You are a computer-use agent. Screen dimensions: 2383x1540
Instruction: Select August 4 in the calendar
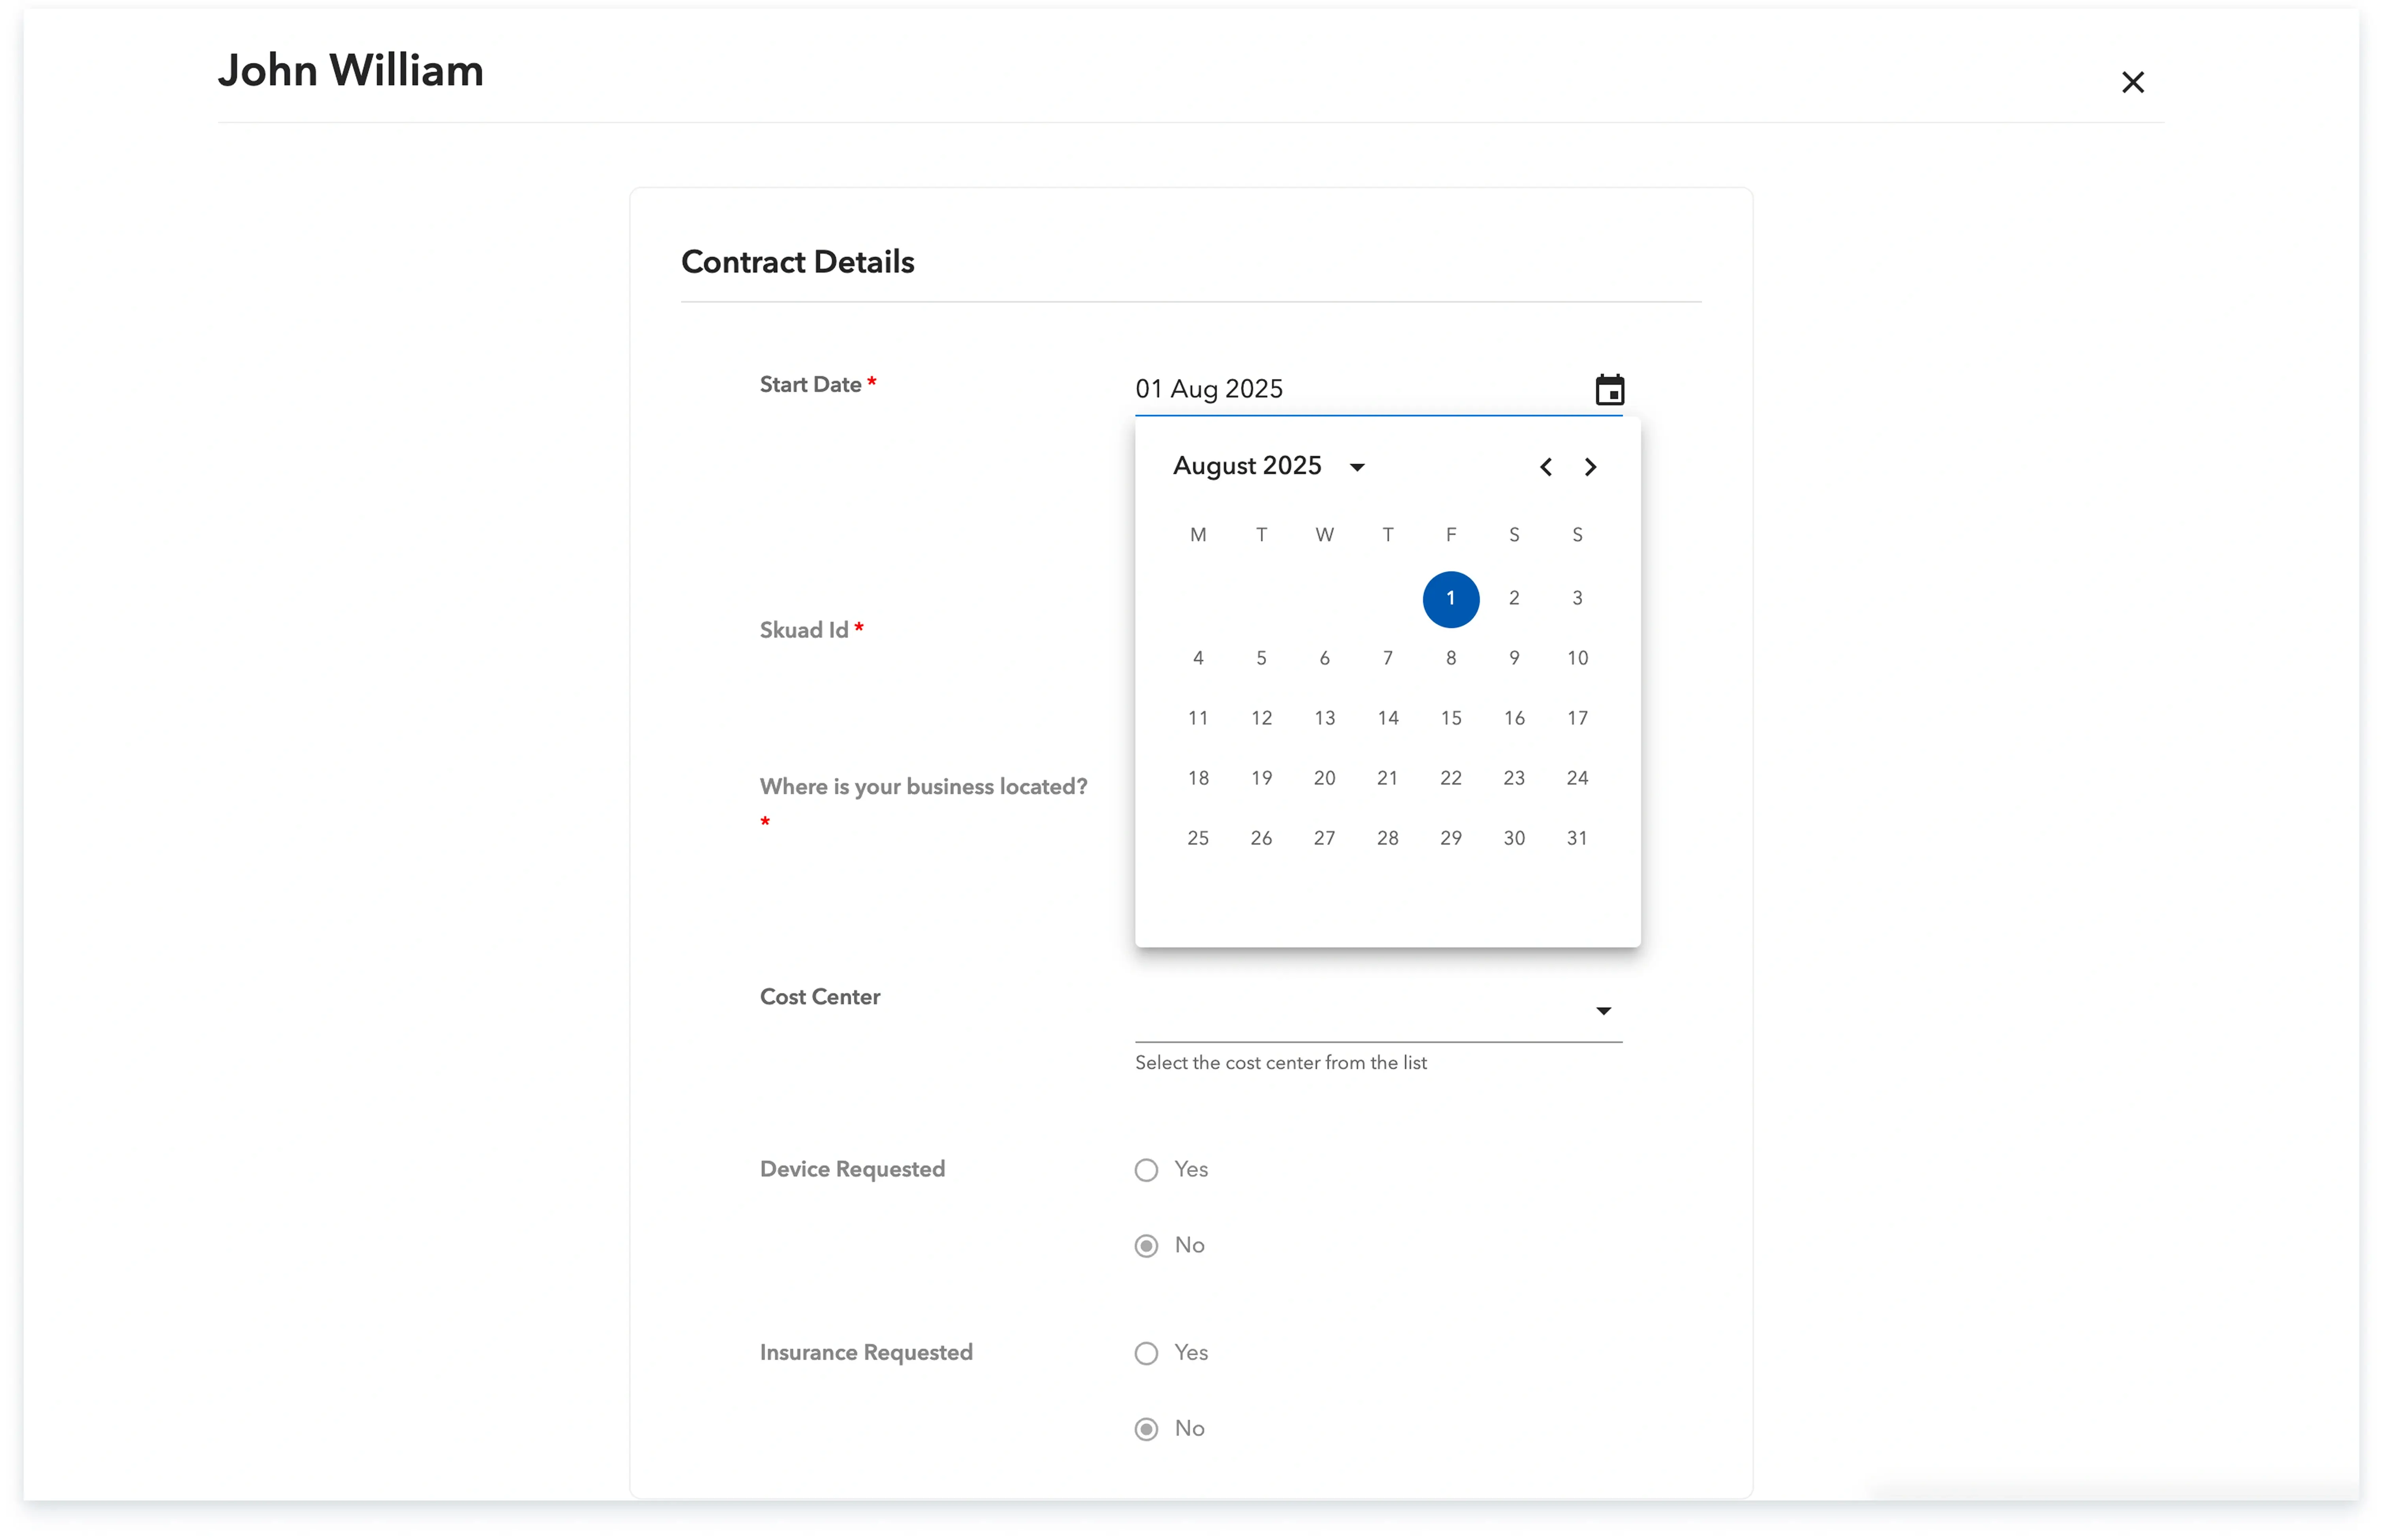point(1198,658)
